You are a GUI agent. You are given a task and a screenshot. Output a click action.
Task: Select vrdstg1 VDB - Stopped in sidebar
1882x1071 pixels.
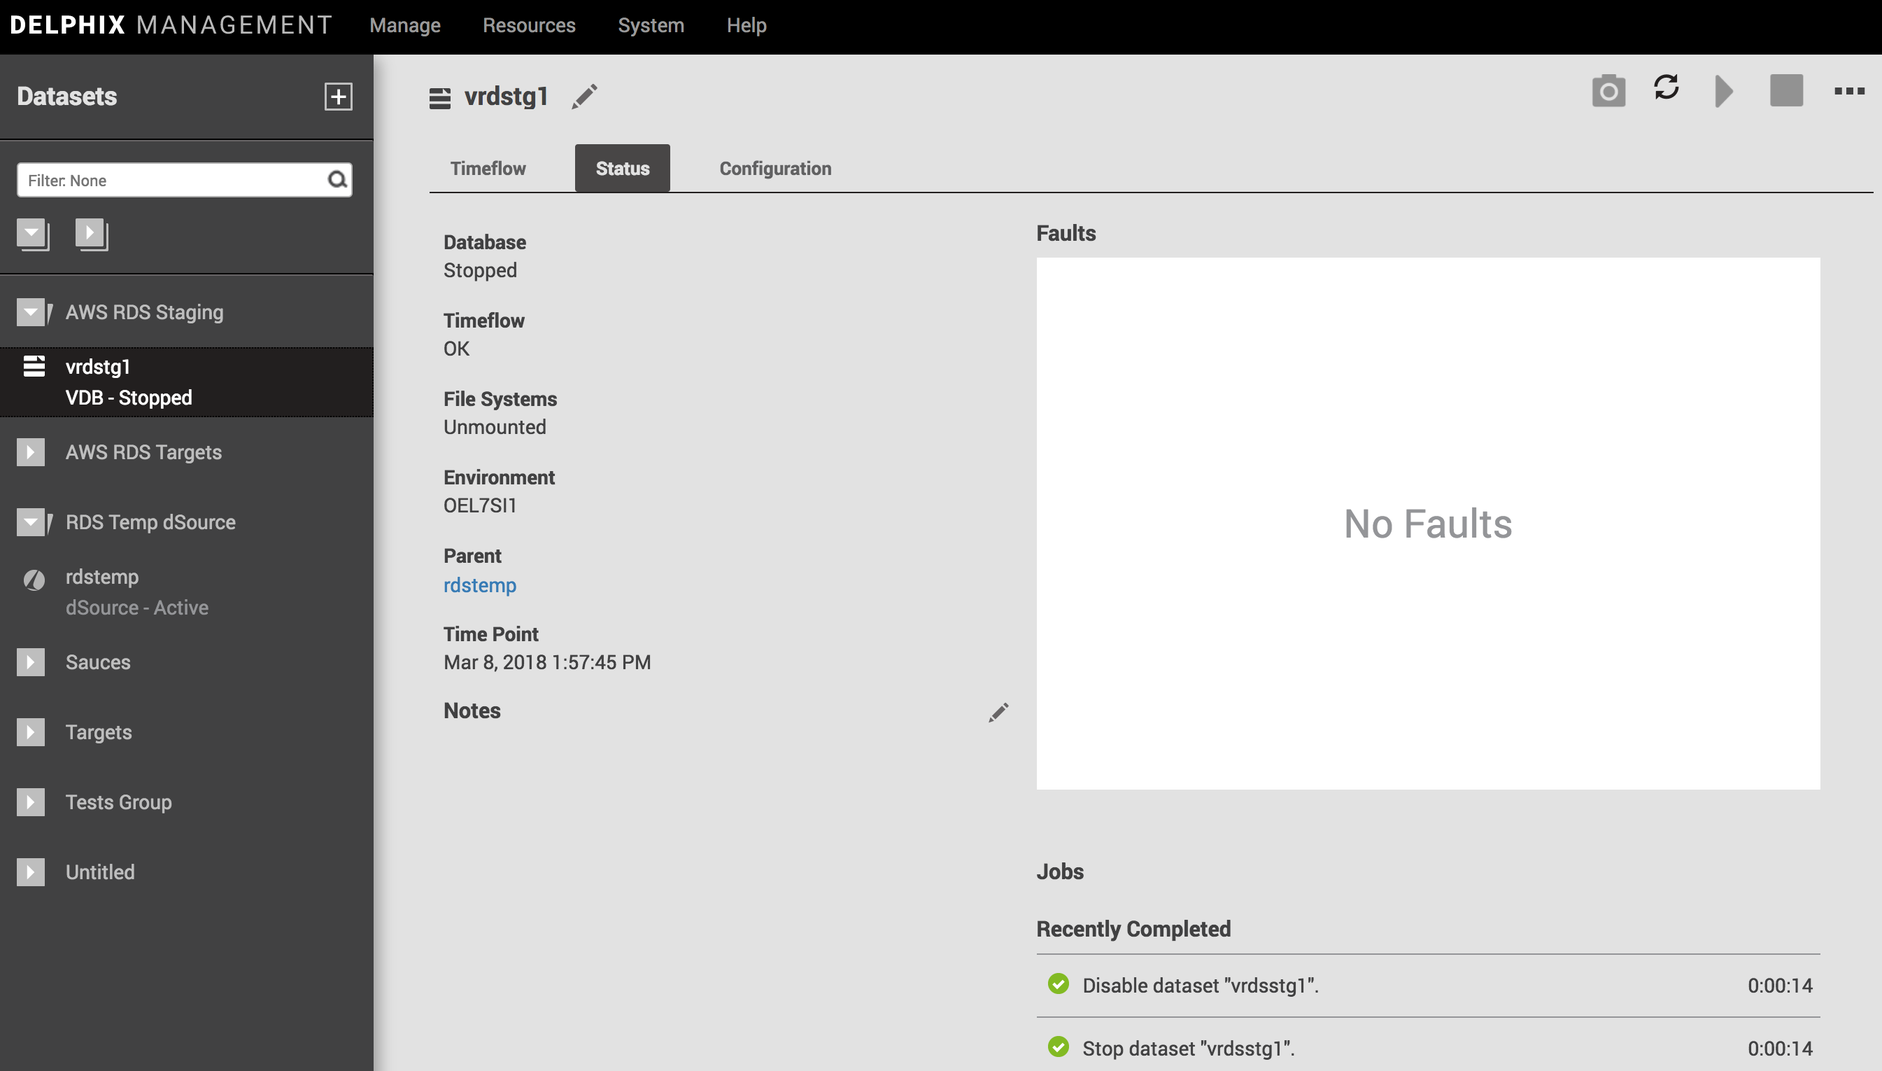[187, 382]
